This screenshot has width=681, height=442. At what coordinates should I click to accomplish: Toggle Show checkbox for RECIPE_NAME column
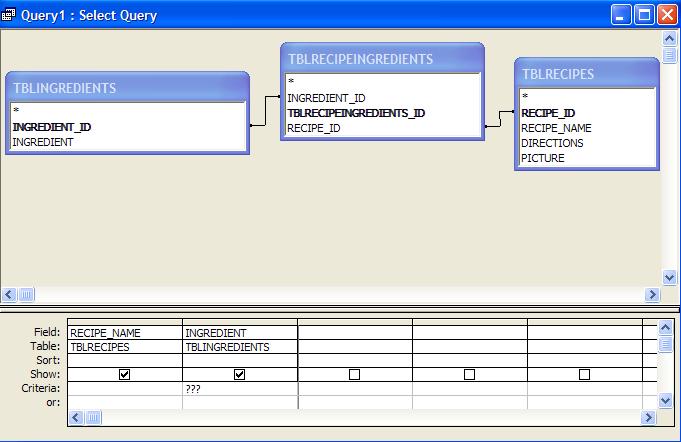pos(124,374)
